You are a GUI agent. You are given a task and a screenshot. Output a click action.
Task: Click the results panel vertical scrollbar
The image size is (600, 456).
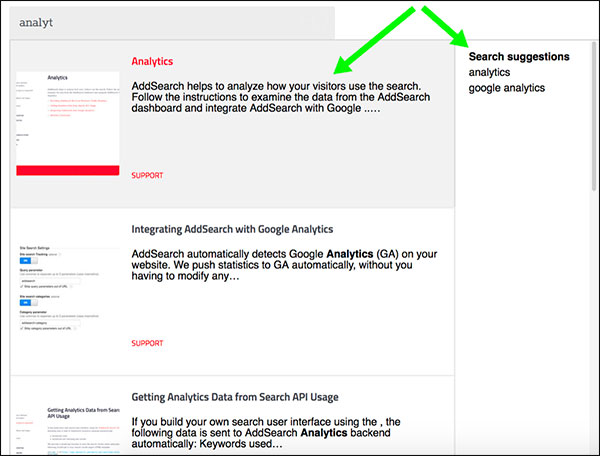594,115
